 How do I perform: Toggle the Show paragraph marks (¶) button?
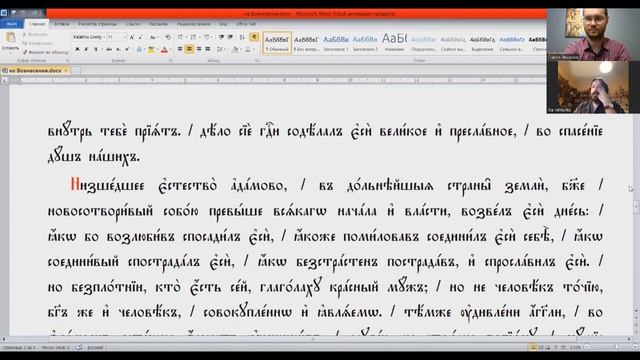pyautogui.click(x=254, y=37)
